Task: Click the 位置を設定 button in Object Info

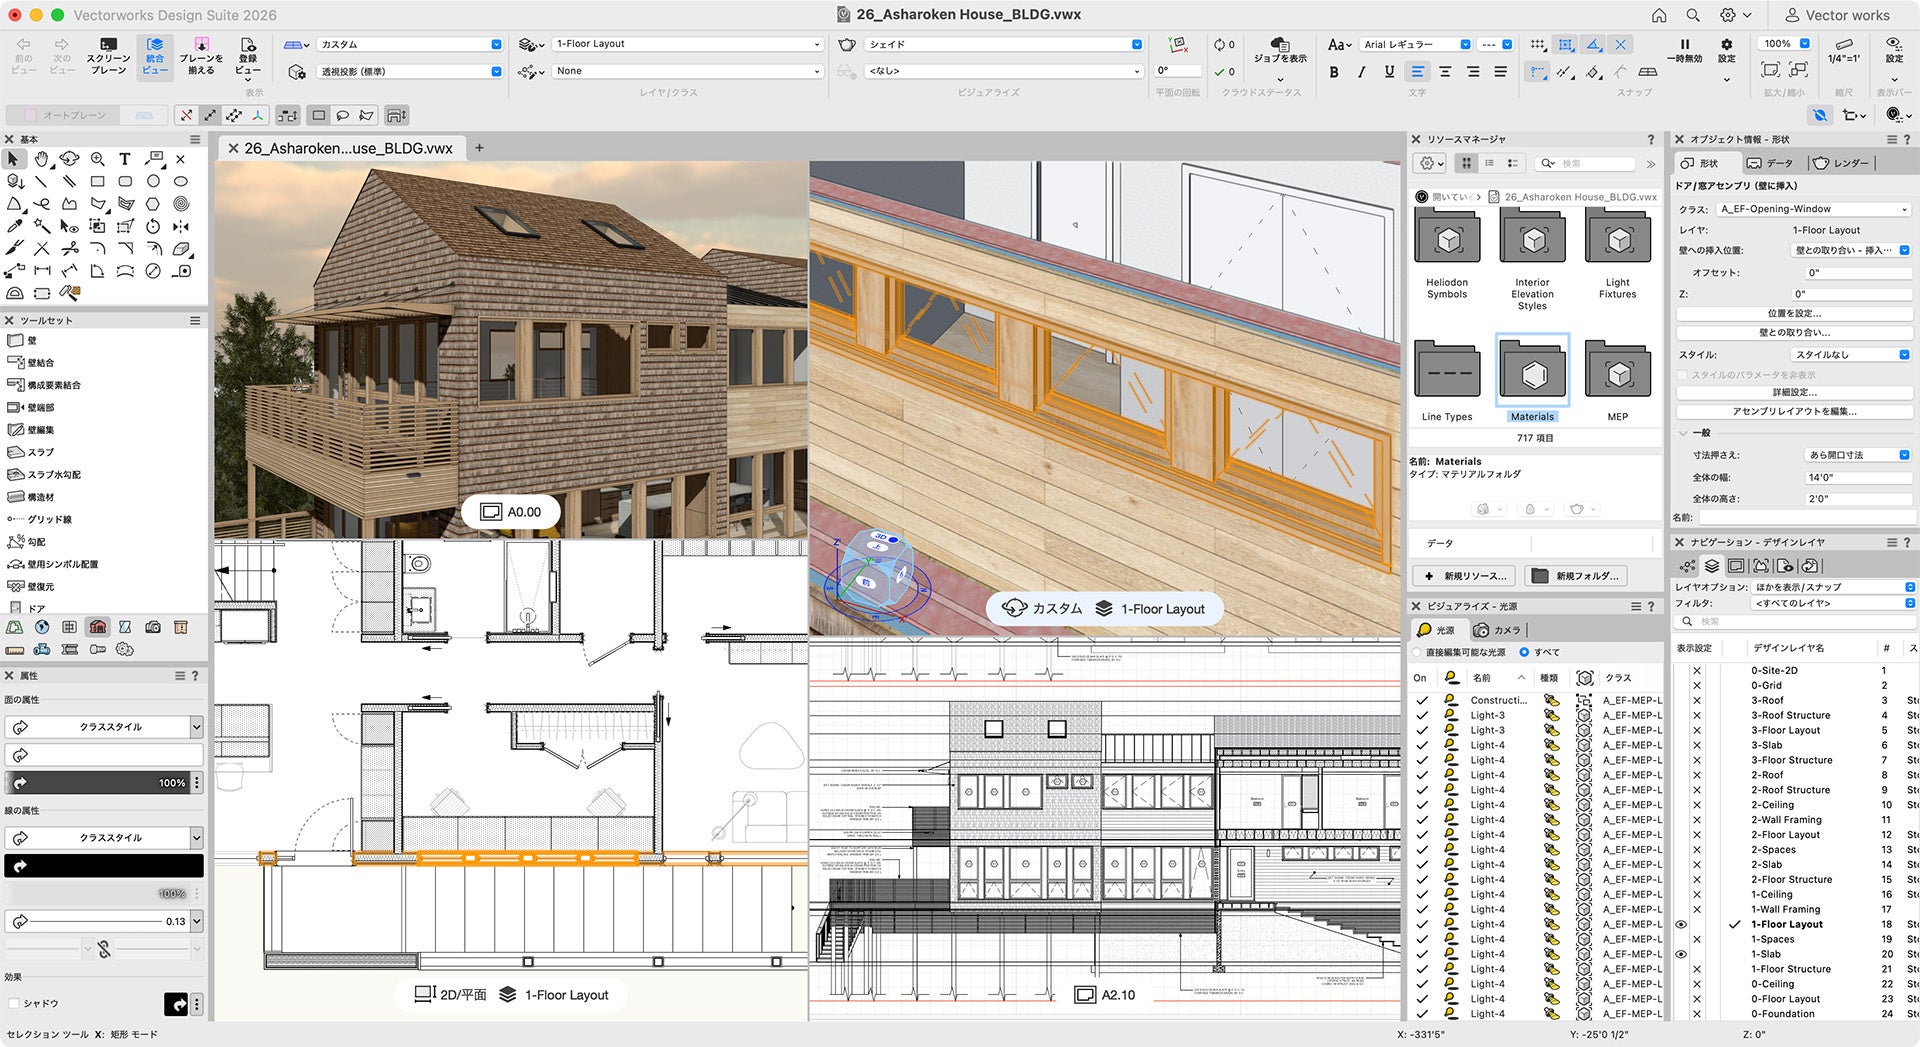Action: (1795, 312)
